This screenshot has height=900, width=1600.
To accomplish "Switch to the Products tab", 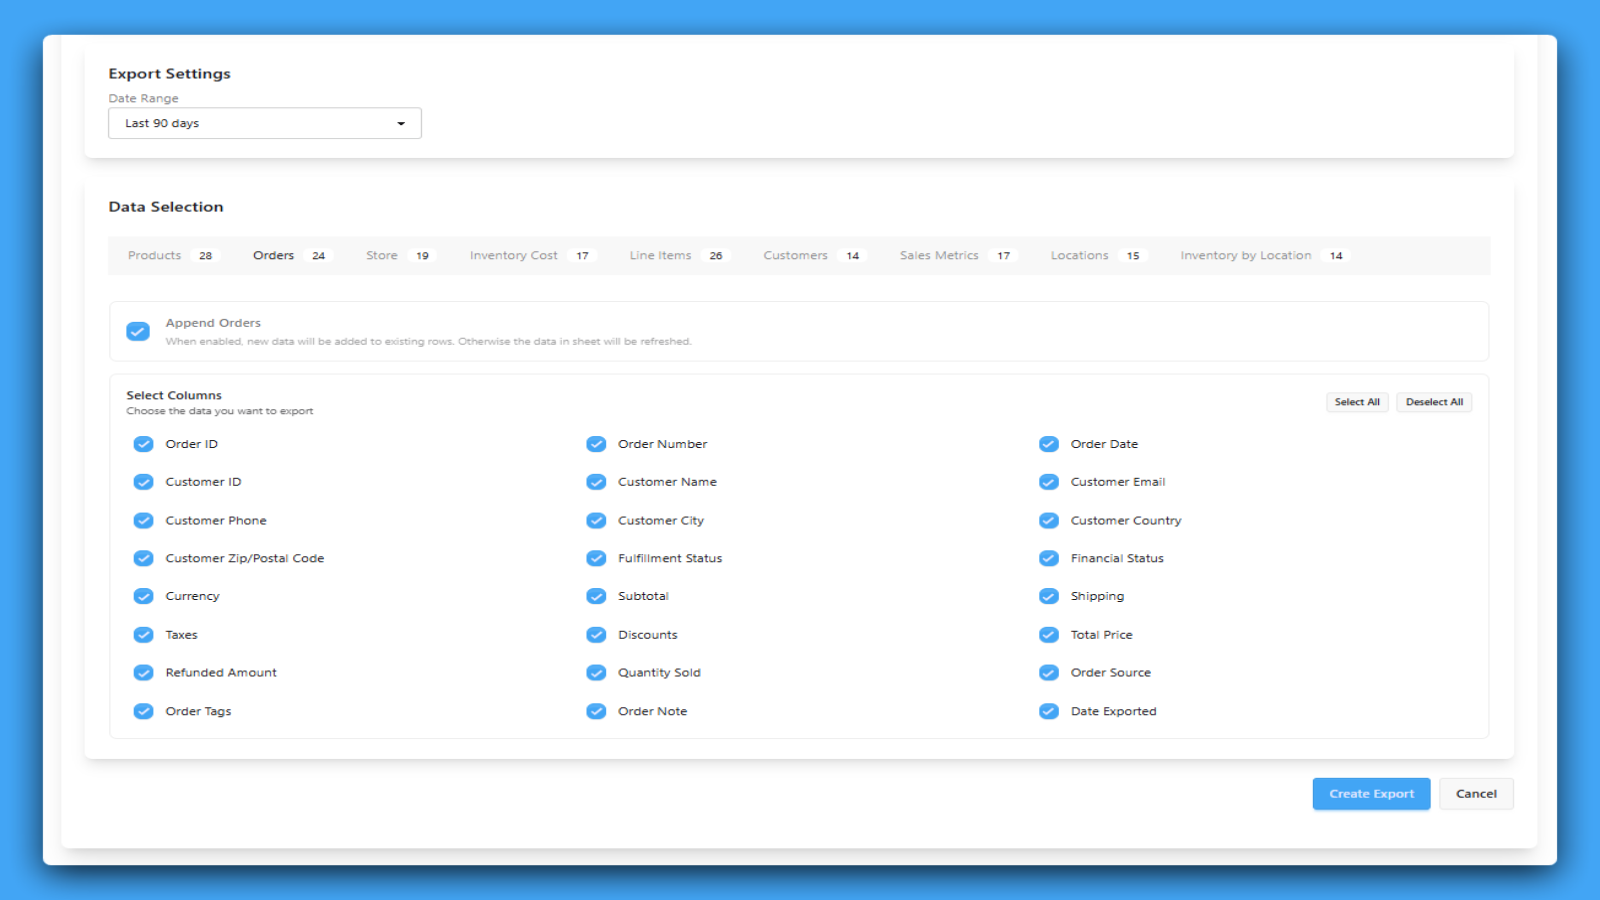I will tap(154, 255).
